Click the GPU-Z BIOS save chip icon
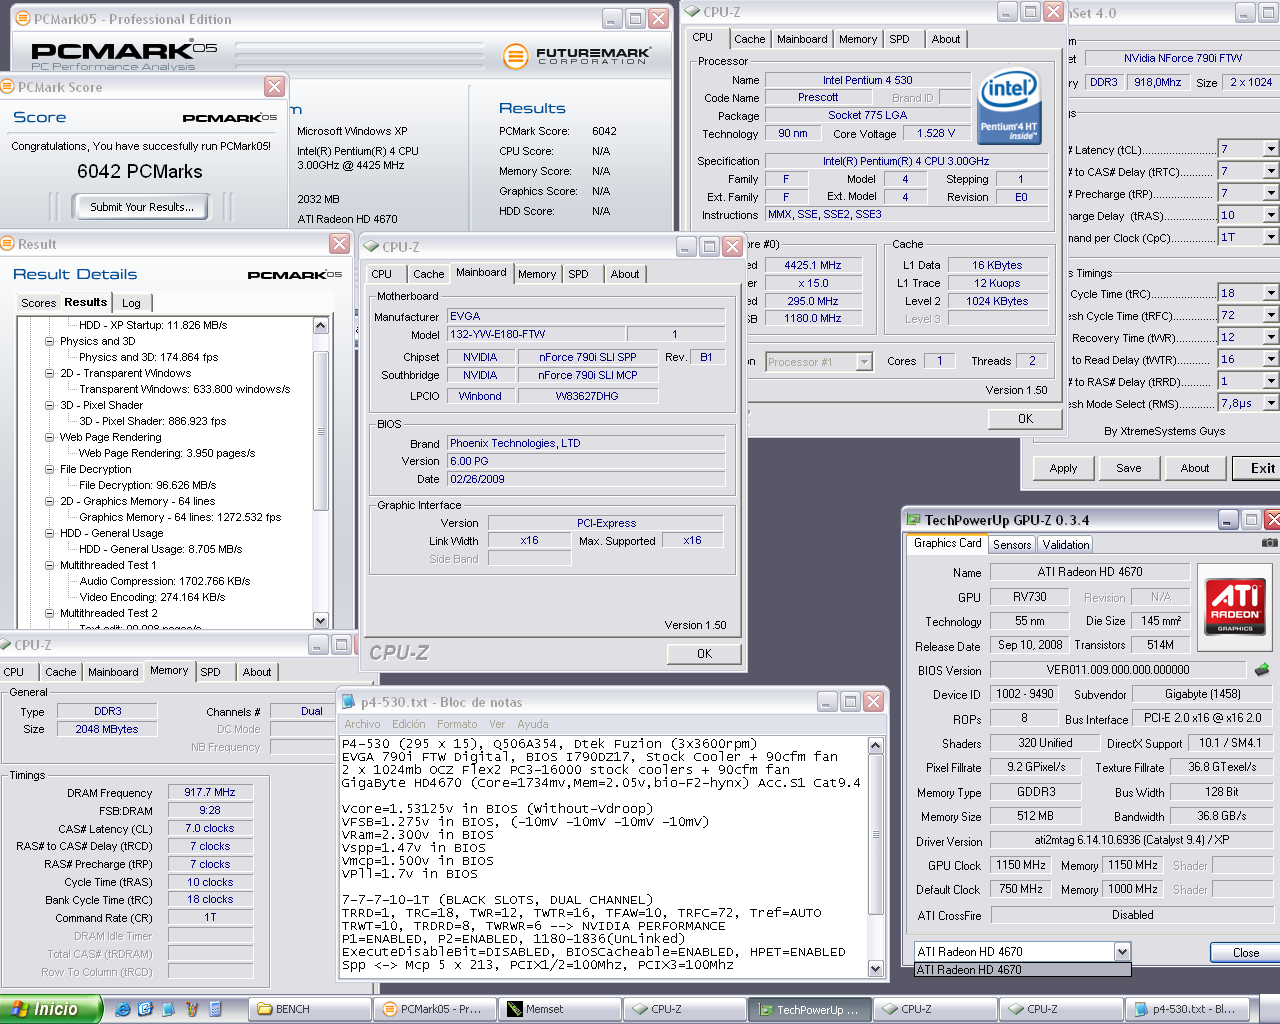Viewport: 1280px width, 1024px height. pyautogui.click(x=1262, y=669)
